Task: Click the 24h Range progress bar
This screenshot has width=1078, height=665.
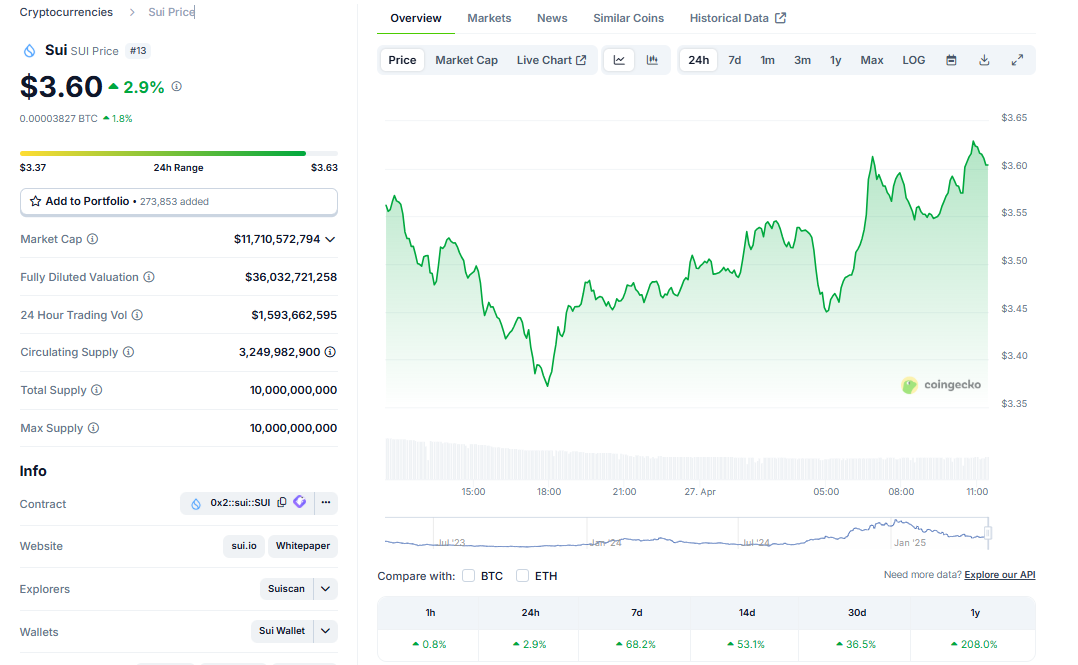Action: 179,153
